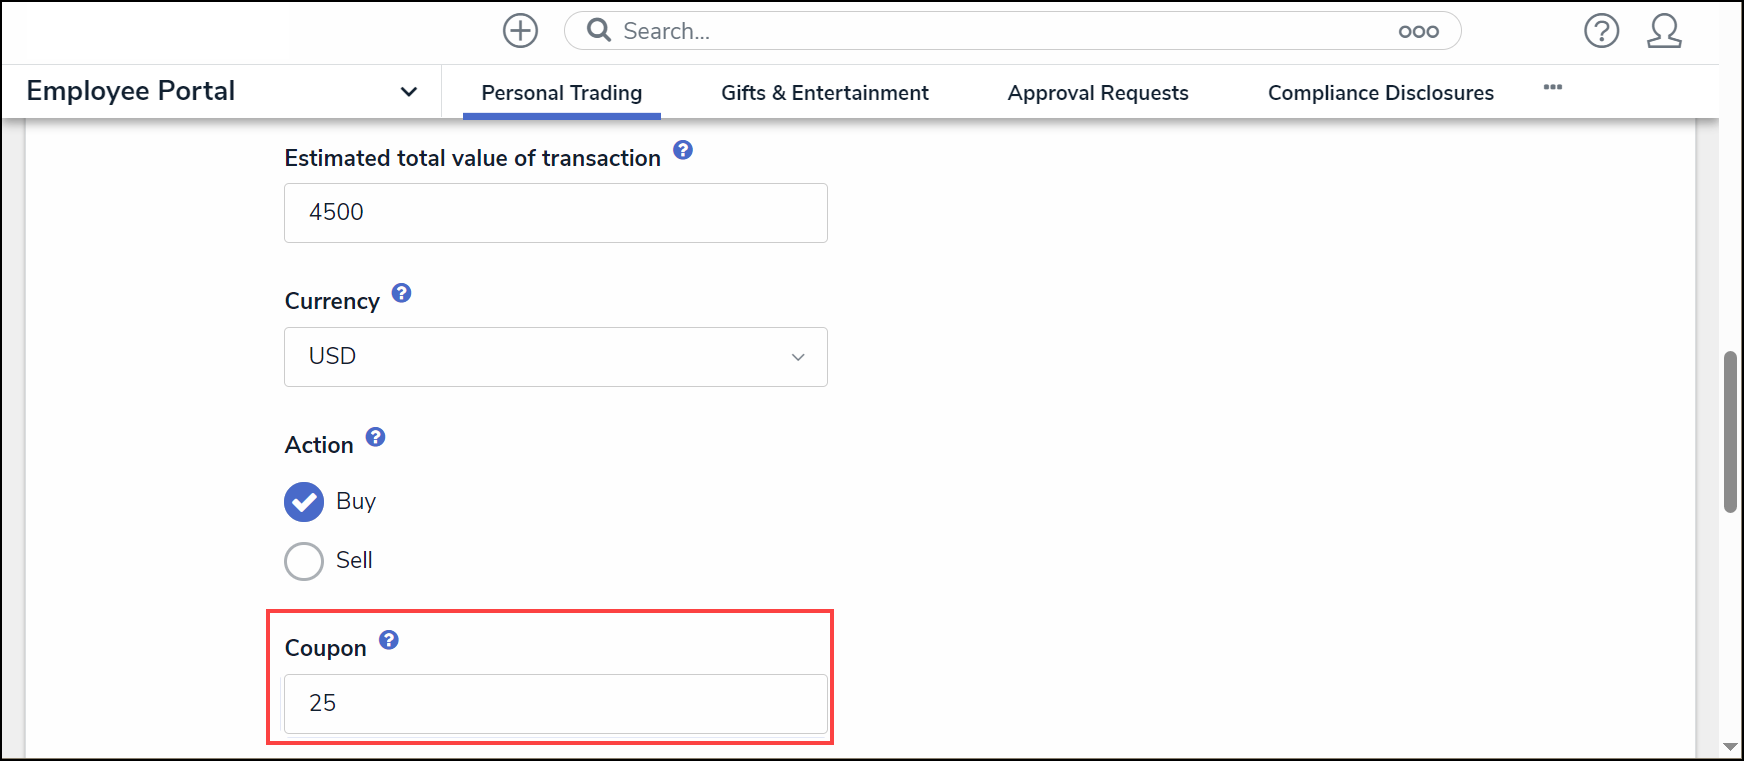1744x761 pixels.
Task: Select the Personal Trading tab
Action: point(561,92)
